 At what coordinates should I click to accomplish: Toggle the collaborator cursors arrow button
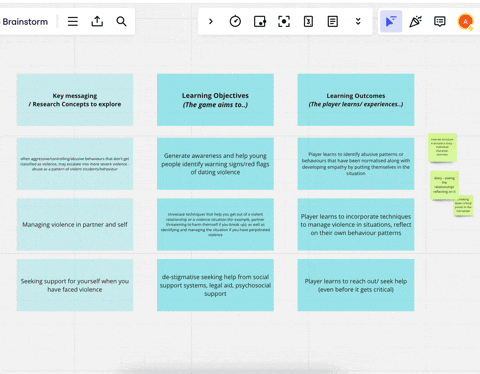(x=391, y=22)
